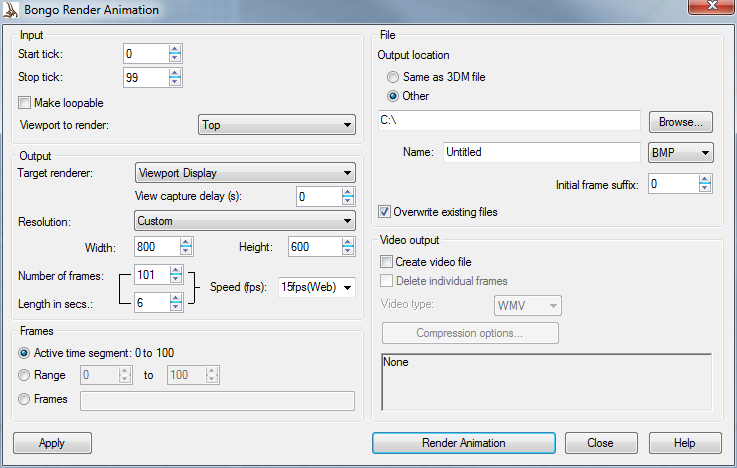This screenshot has height=468, width=737.
Task: Select Same as 3DM file option
Action: (393, 77)
